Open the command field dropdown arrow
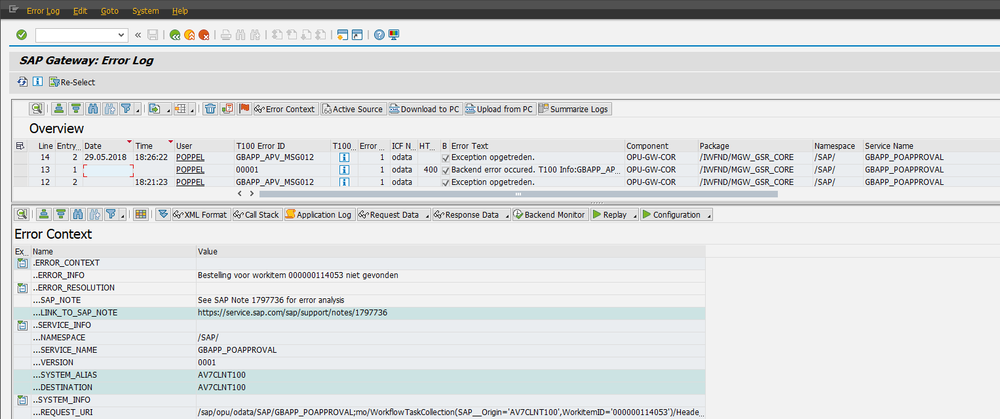This screenshot has width=1000, height=419. click(122, 35)
